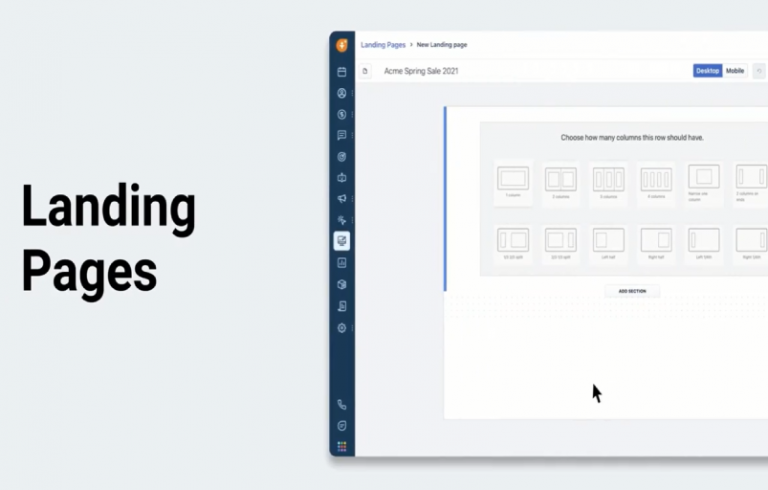Open the colorful app switcher grid icon
Screen dimensions: 768x490
pyautogui.click(x=342, y=447)
